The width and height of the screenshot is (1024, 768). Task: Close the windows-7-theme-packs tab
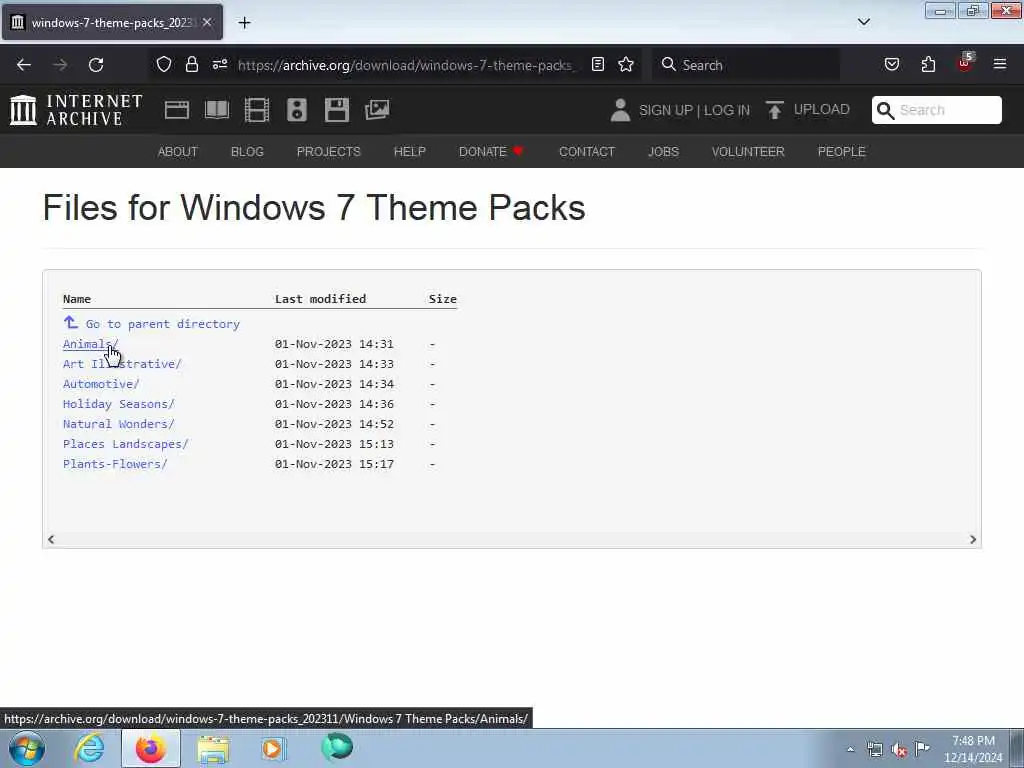(207, 23)
